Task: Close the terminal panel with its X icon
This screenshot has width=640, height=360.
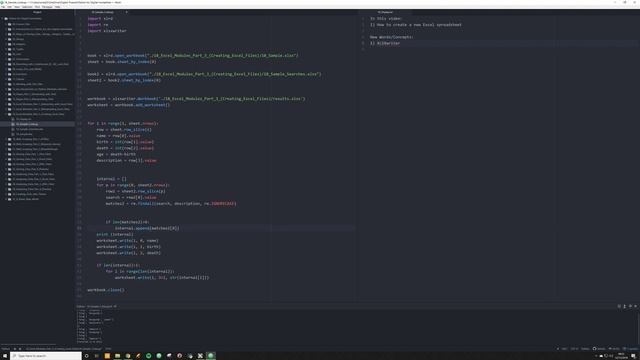Action: point(635,306)
